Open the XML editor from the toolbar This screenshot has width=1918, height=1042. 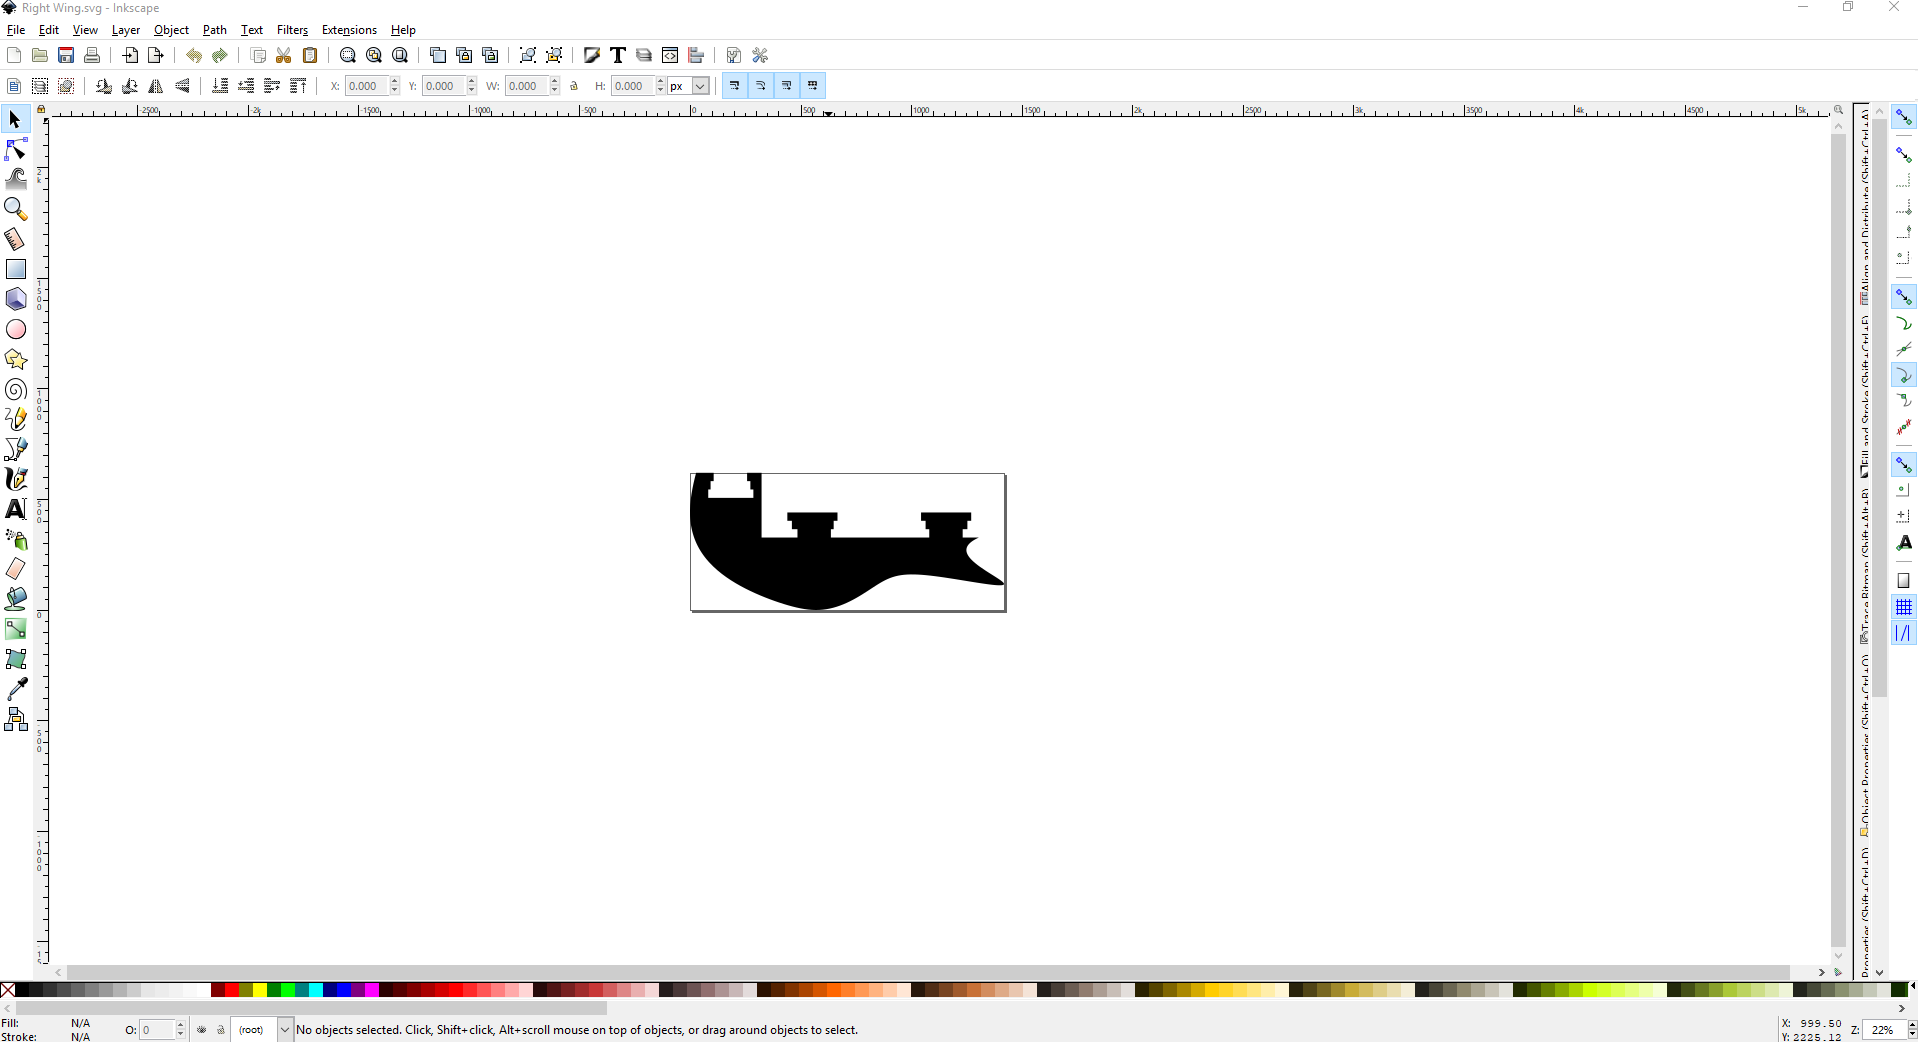pos(670,56)
